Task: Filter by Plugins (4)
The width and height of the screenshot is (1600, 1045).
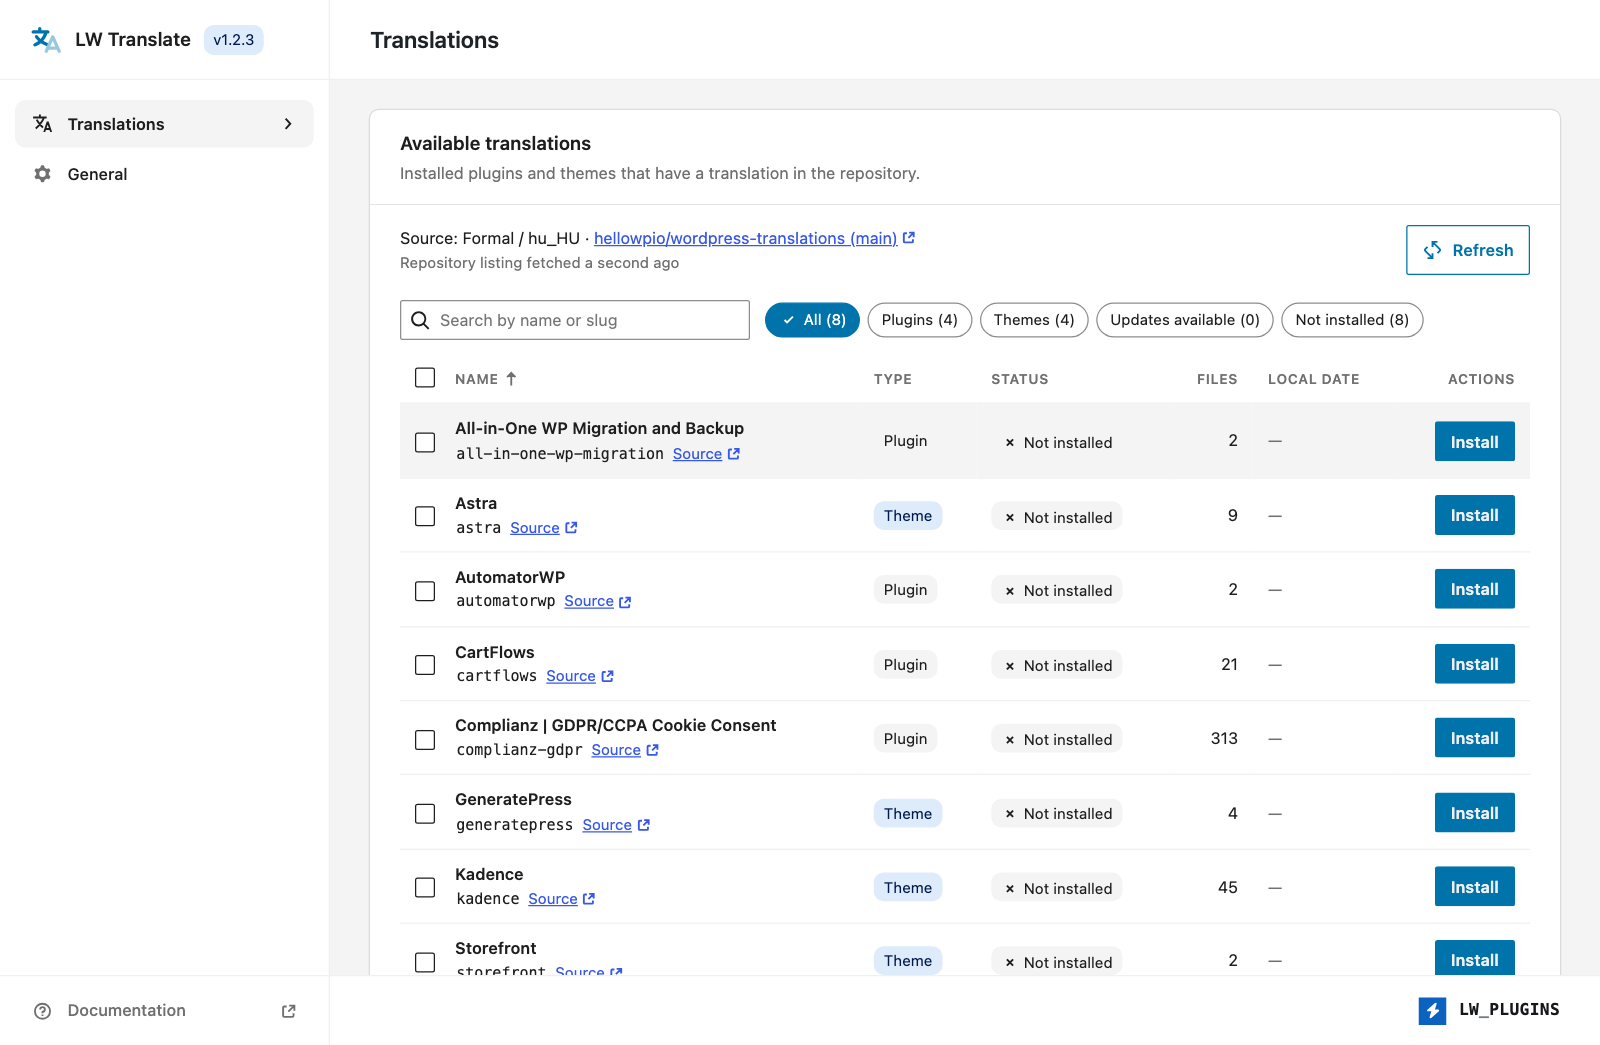Action: coord(920,320)
